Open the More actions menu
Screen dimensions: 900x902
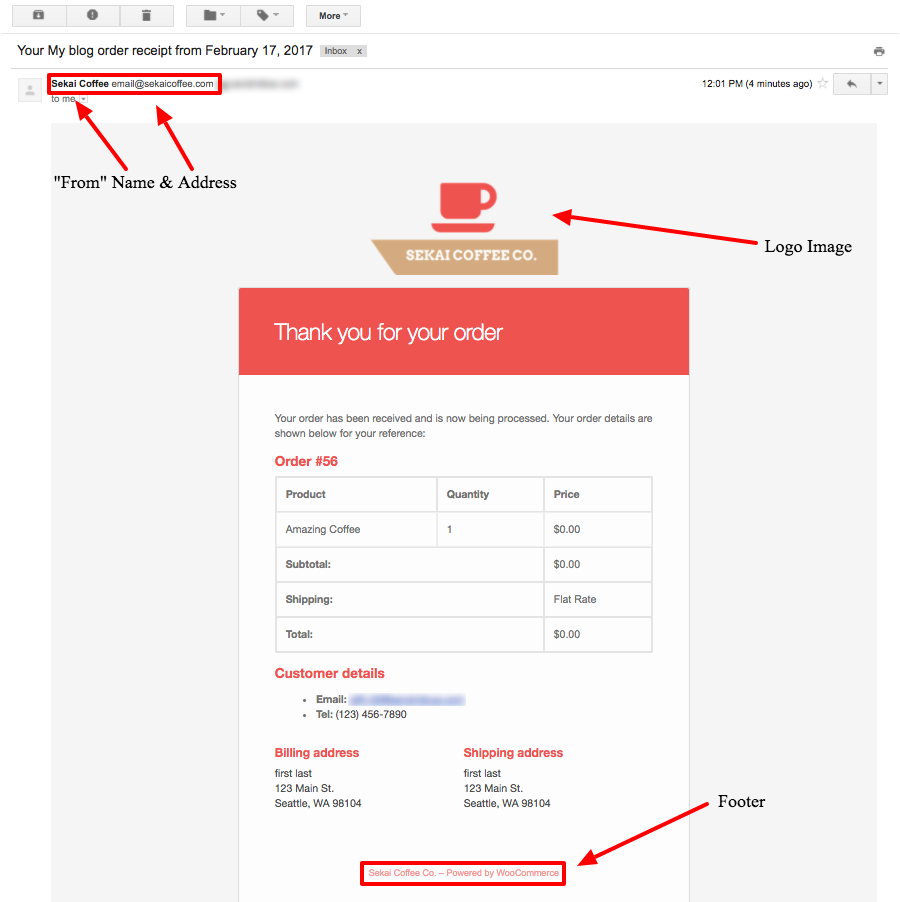(334, 16)
